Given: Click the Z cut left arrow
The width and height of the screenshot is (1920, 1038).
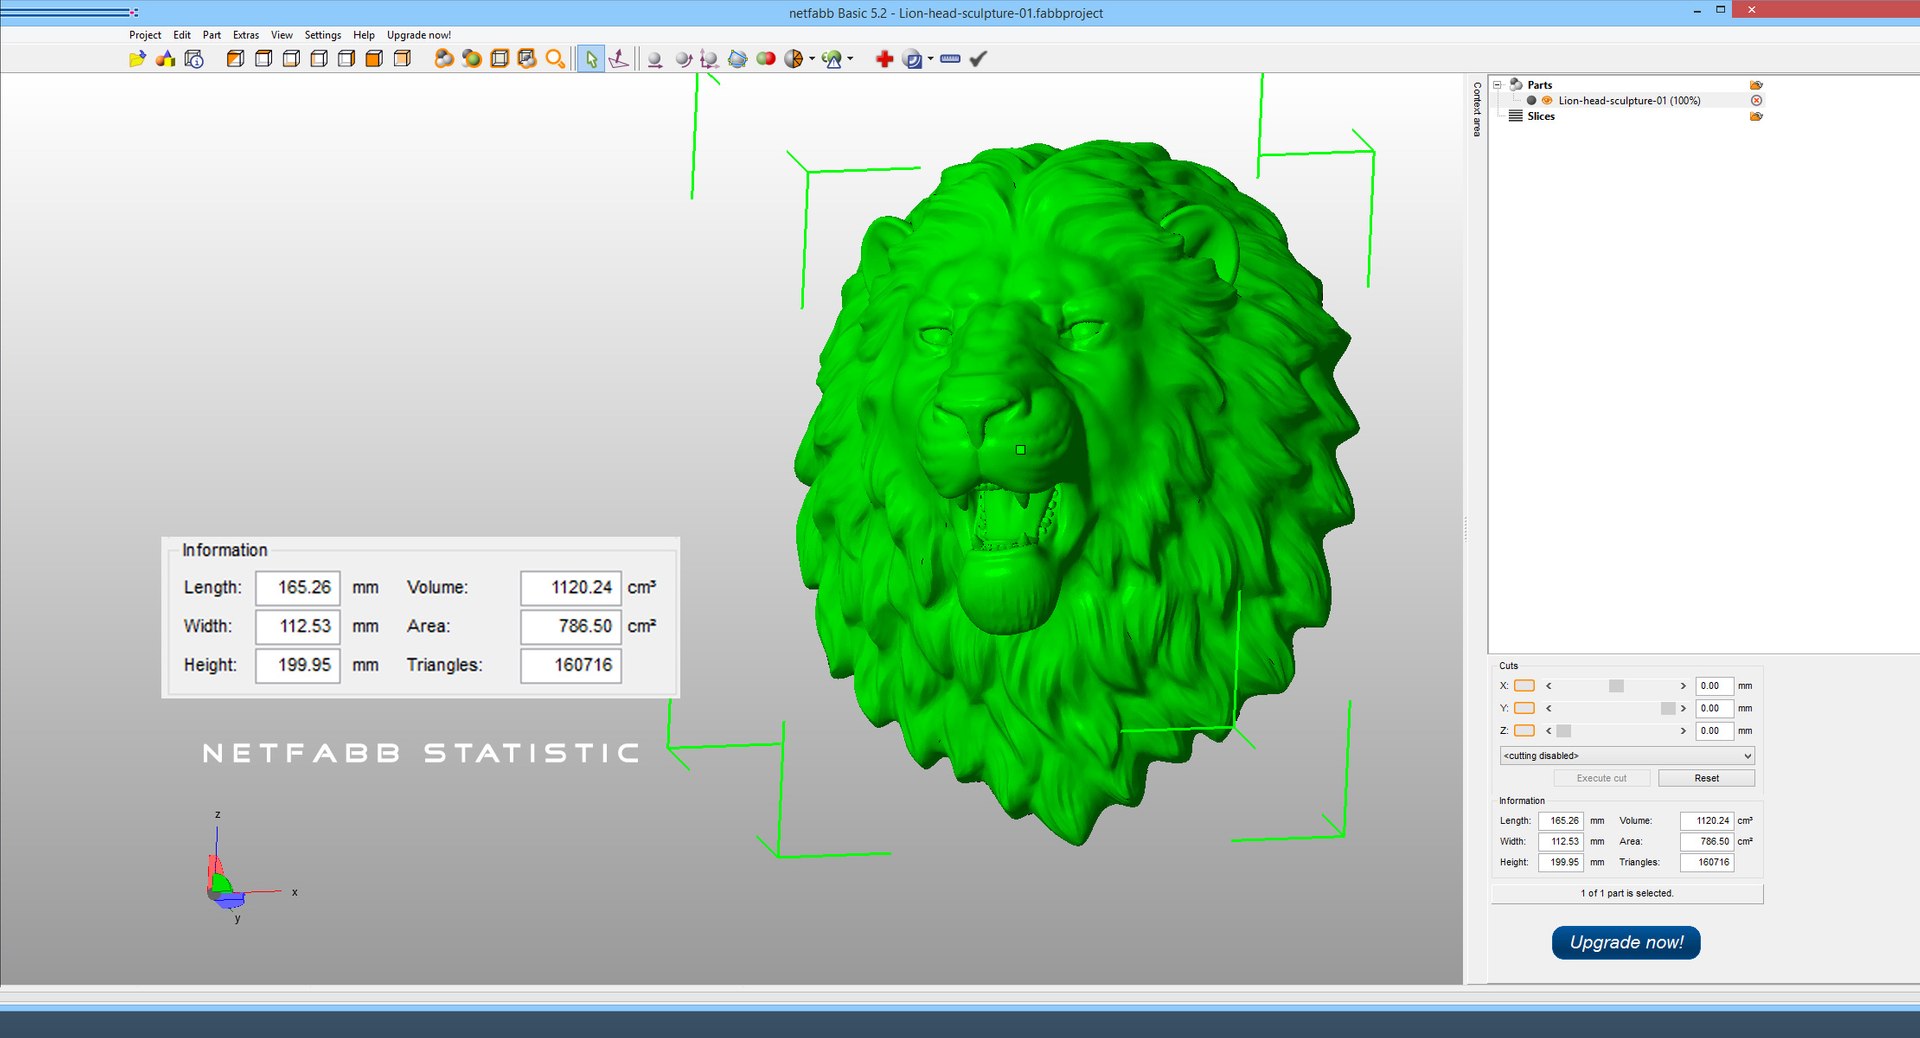Looking at the screenshot, I should click(x=1549, y=731).
